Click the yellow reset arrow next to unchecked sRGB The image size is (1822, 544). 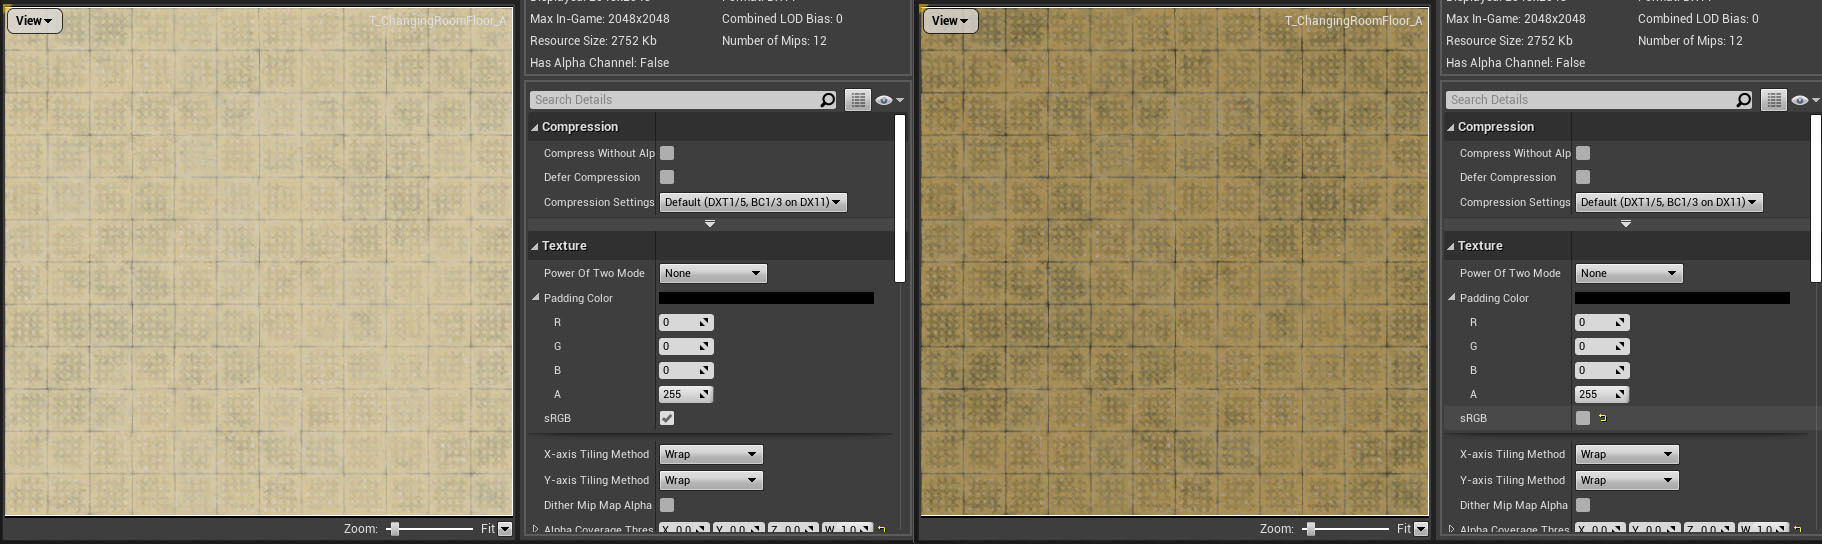point(1602,418)
